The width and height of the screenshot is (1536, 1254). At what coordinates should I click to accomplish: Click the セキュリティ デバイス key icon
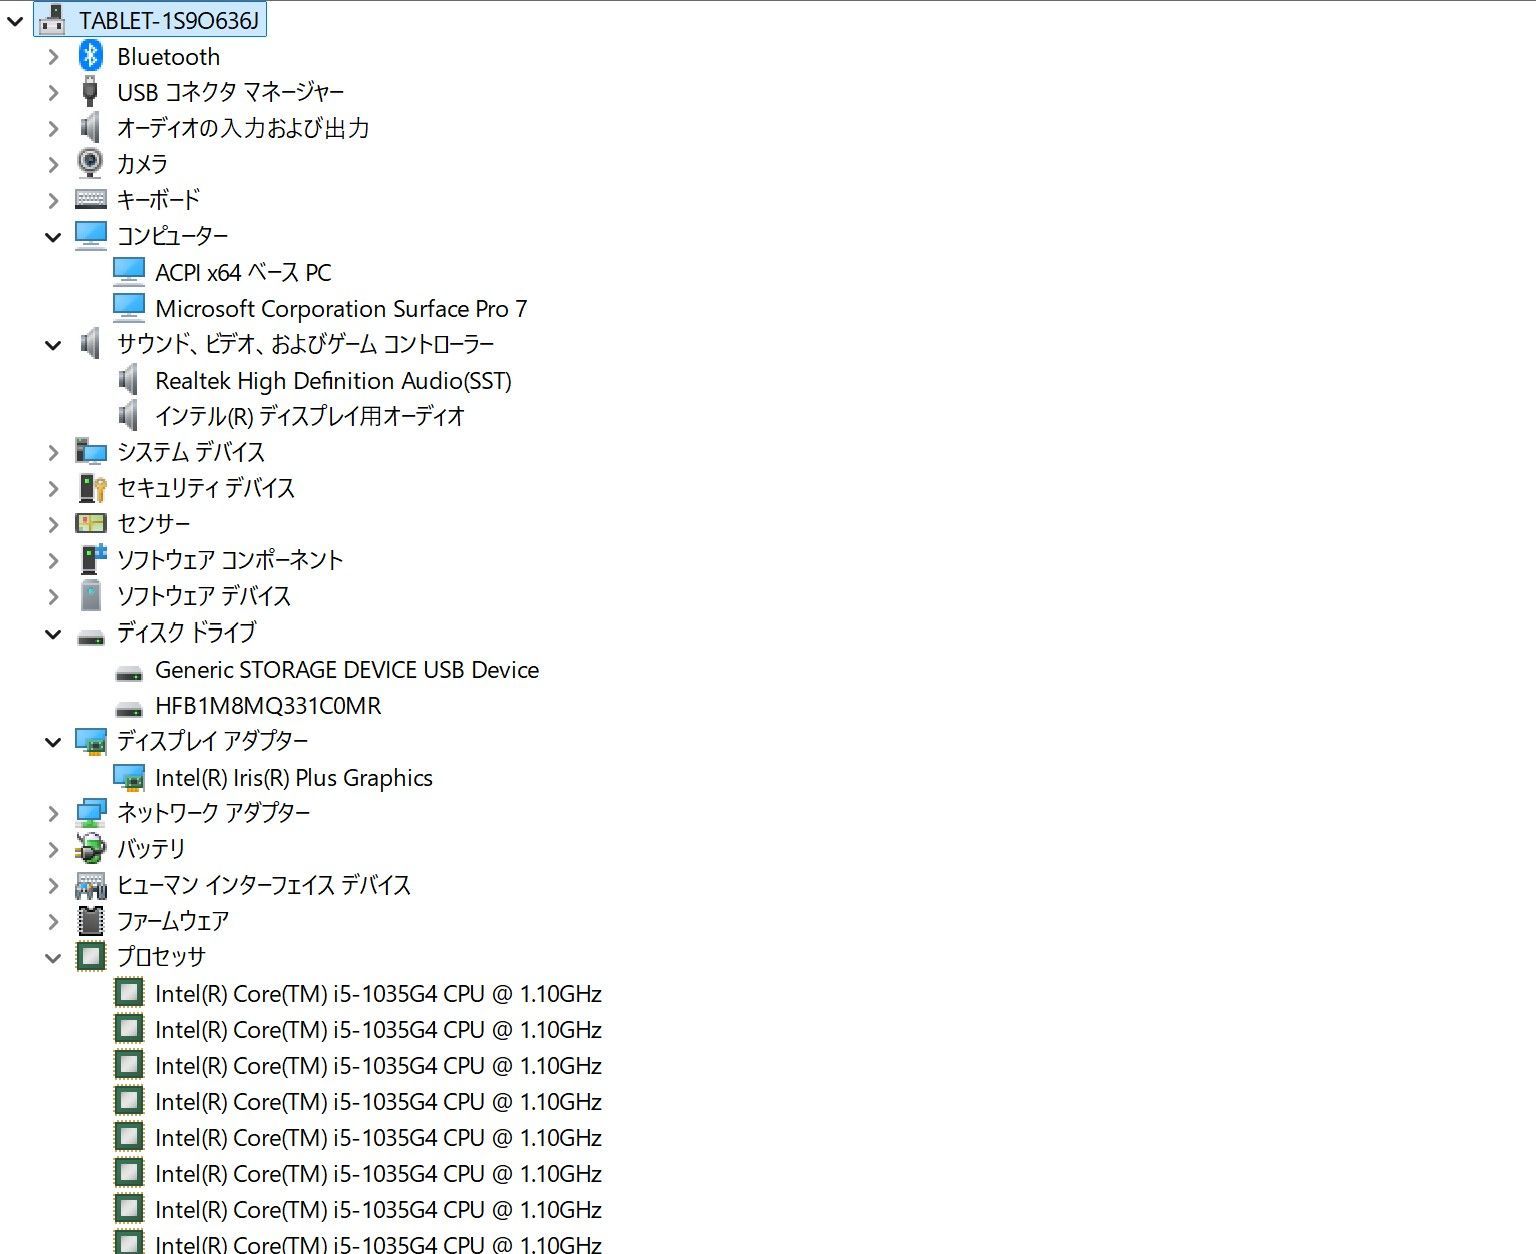92,488
